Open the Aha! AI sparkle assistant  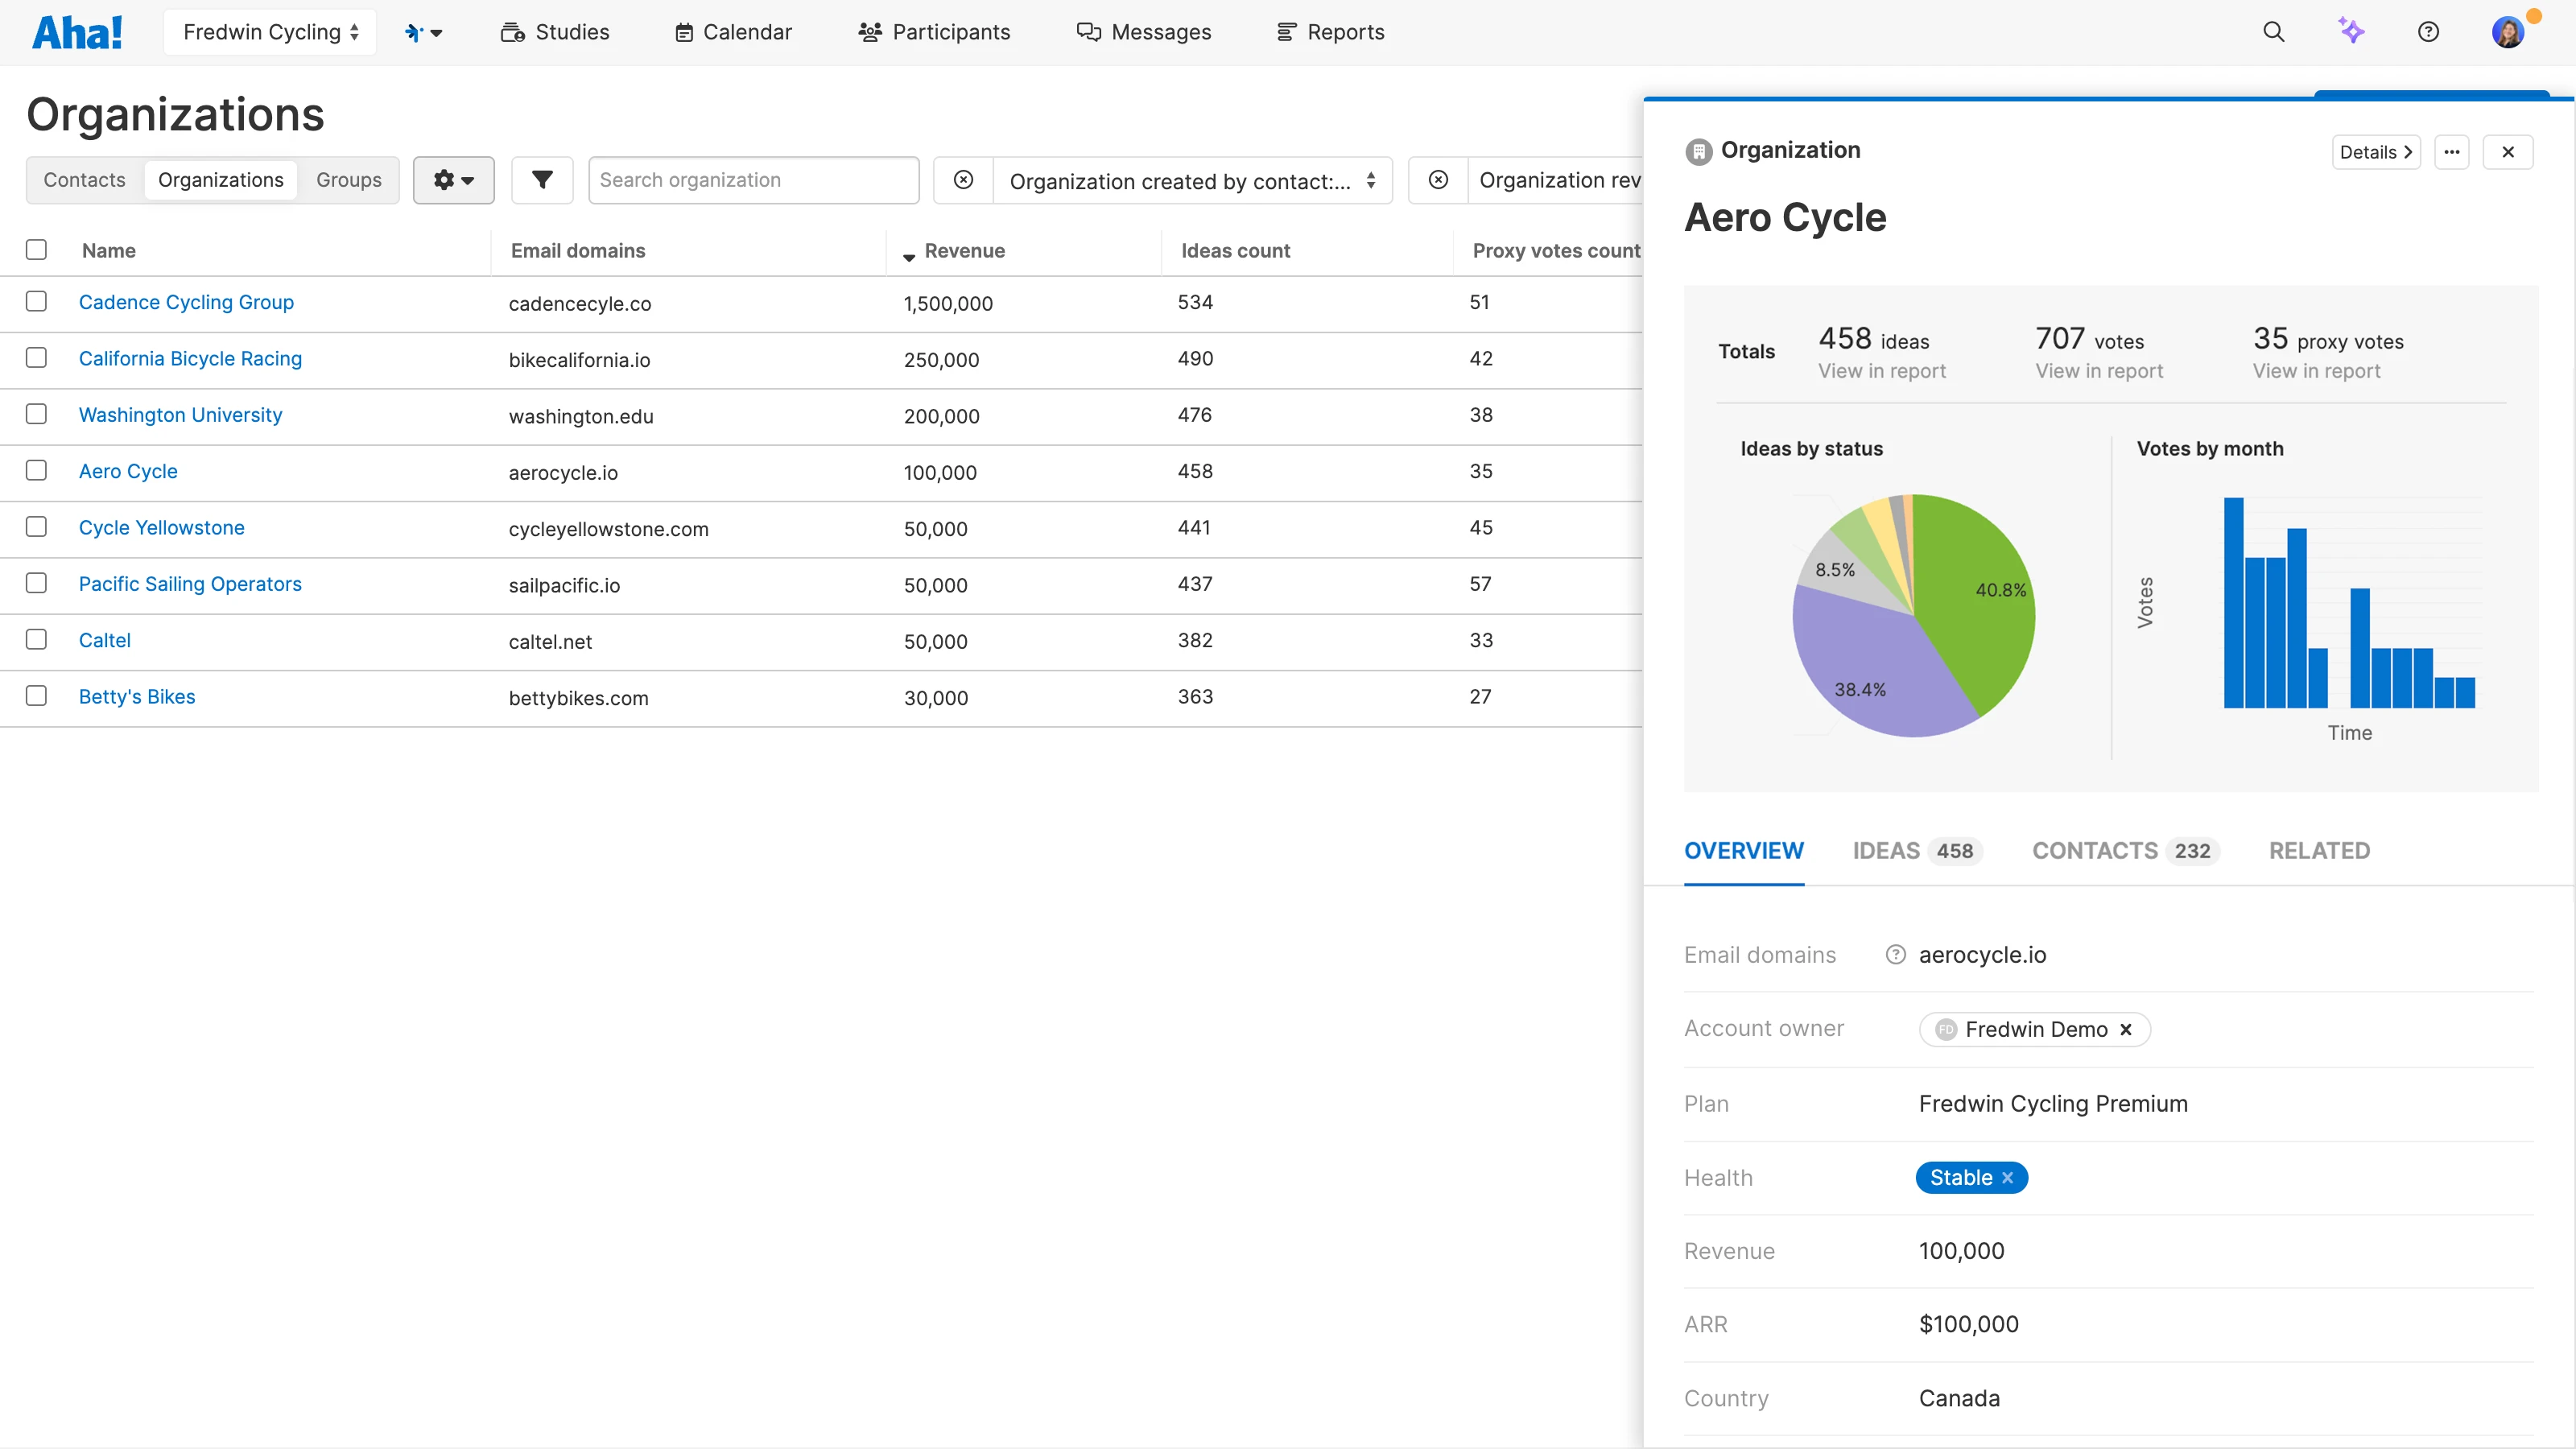click(2352, 31)
